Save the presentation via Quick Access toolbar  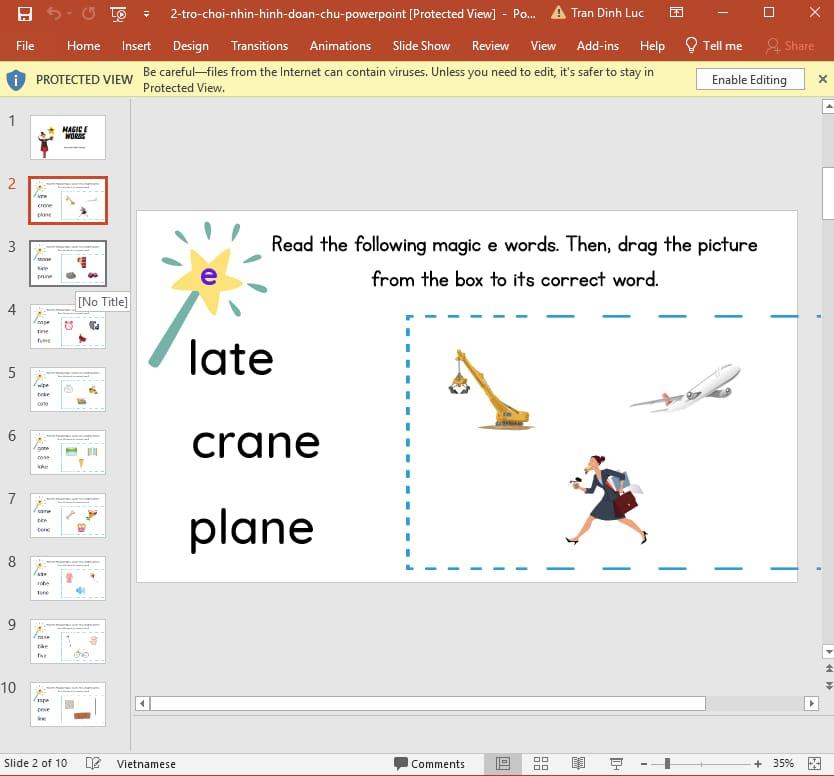(x=24, y=12)
